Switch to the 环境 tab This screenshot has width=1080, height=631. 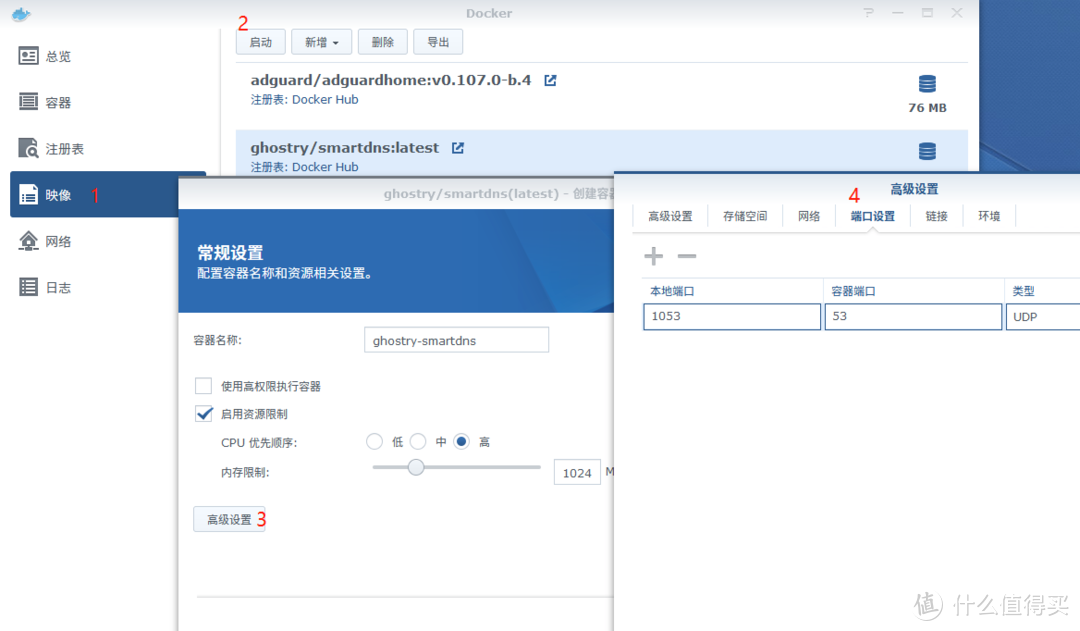click(x=989, y=216)
